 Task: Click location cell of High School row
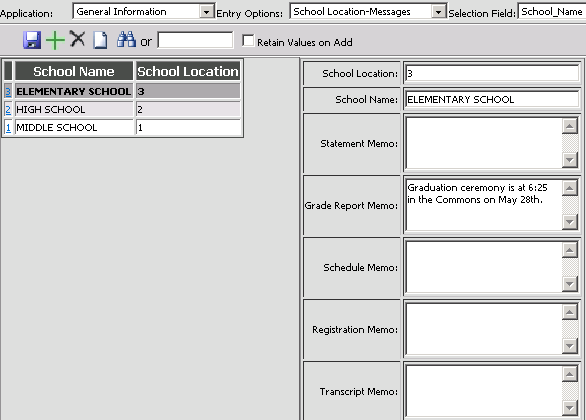pos(188,109)
